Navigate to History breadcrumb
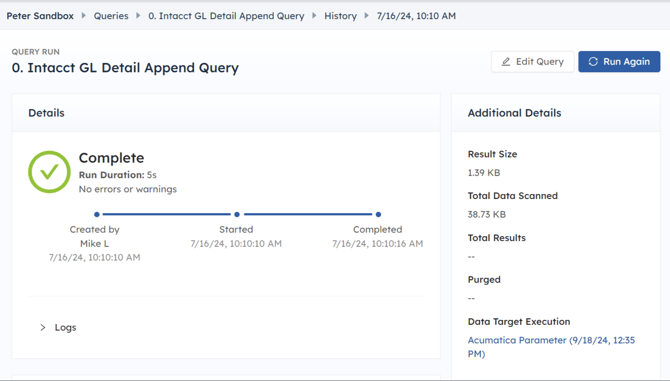The height and width of the screenshot is (381, 670). click(341, 16)
